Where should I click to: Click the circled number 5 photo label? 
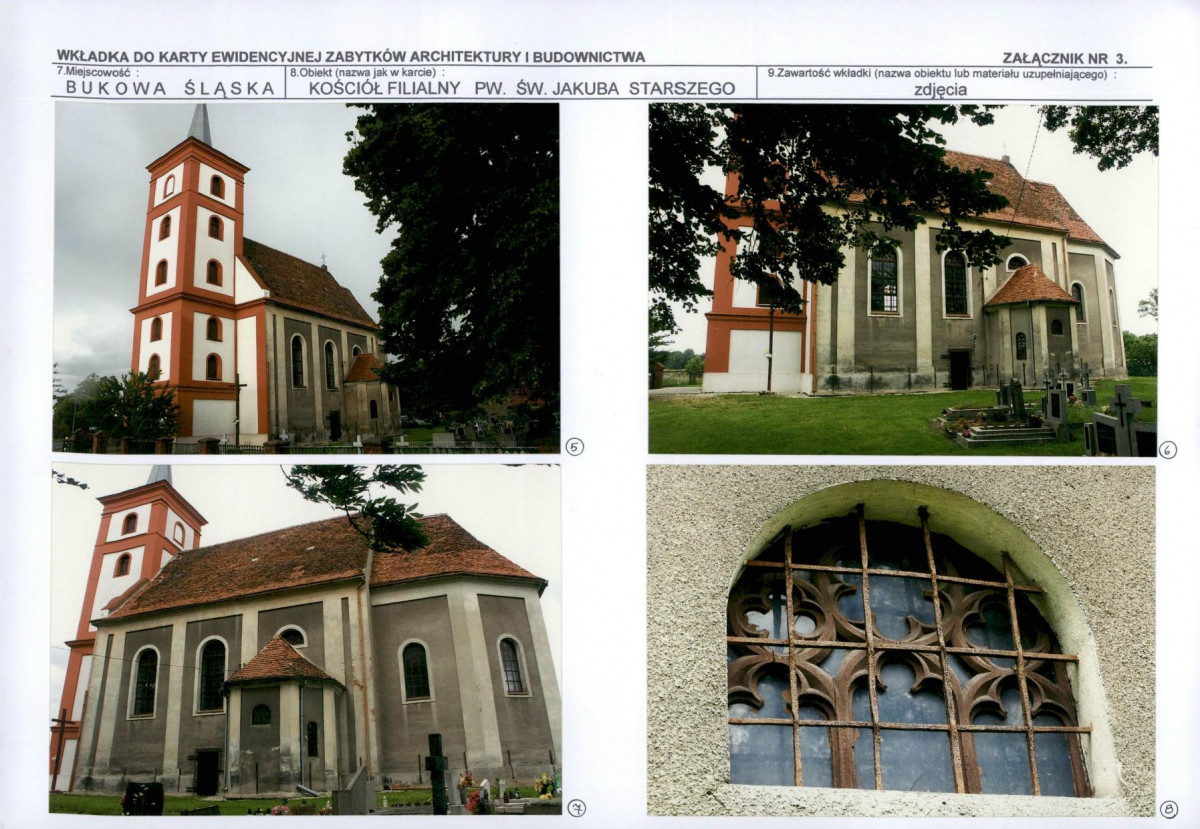[574, 447]
